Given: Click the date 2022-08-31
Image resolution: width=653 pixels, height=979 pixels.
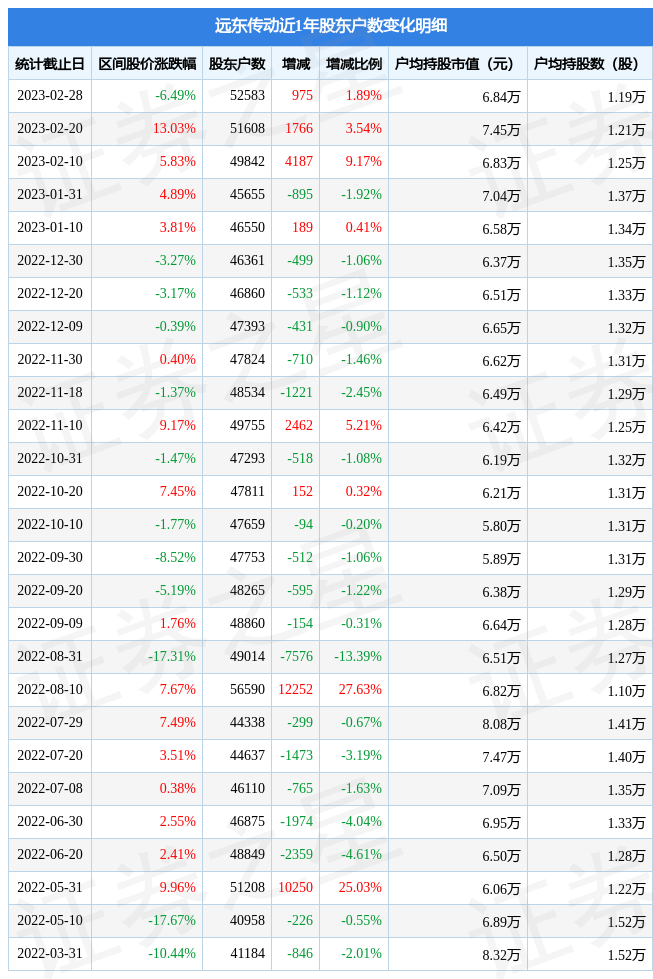Looking at the screenshot, I should (50, 658).
